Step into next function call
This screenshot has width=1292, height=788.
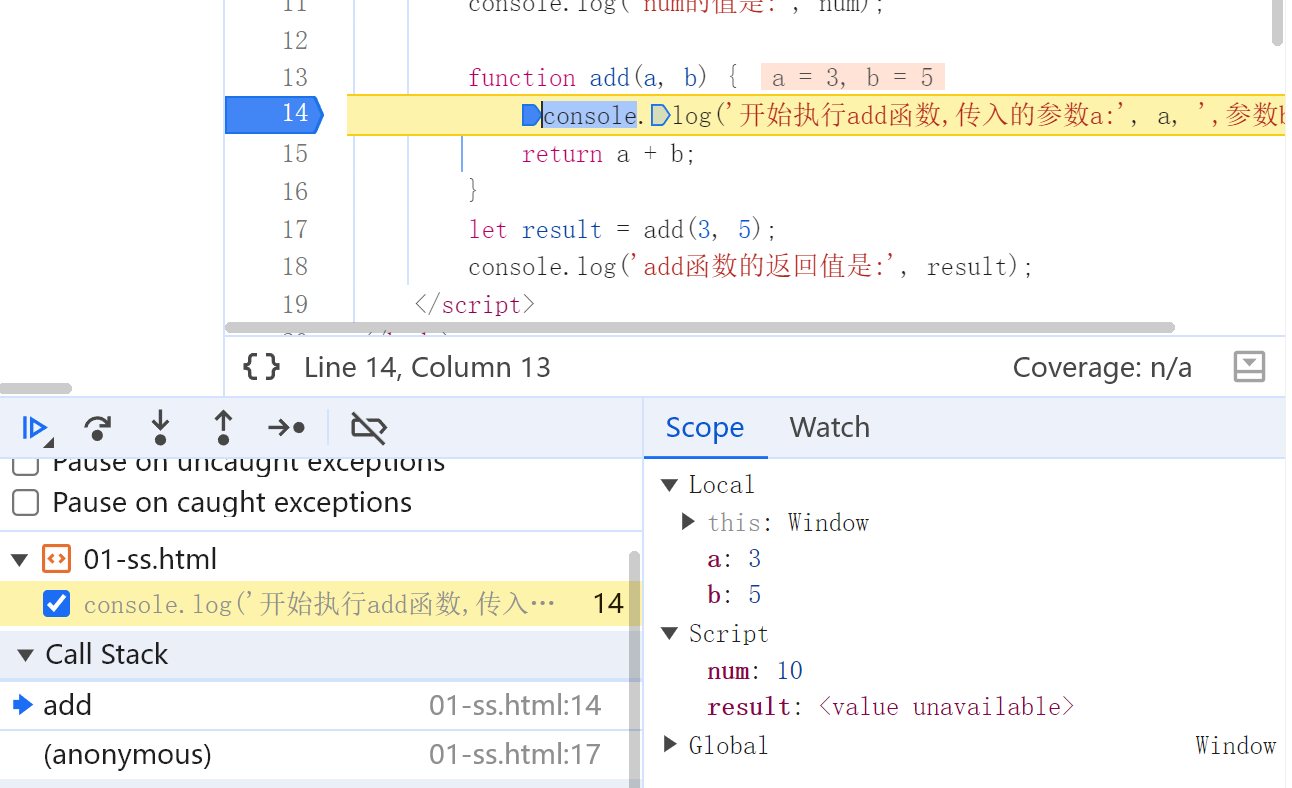pyautogui.click(x=160, y=428)
